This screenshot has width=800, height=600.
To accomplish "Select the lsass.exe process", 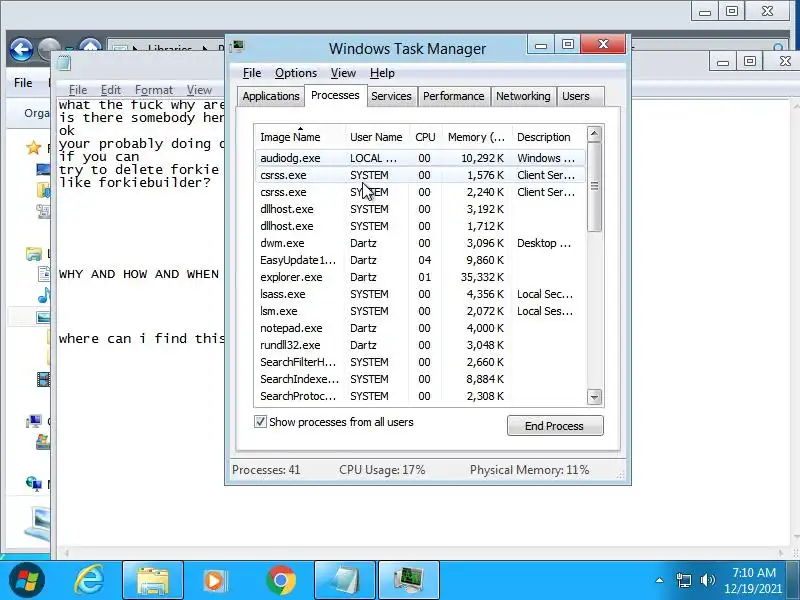I will (420, 294).
